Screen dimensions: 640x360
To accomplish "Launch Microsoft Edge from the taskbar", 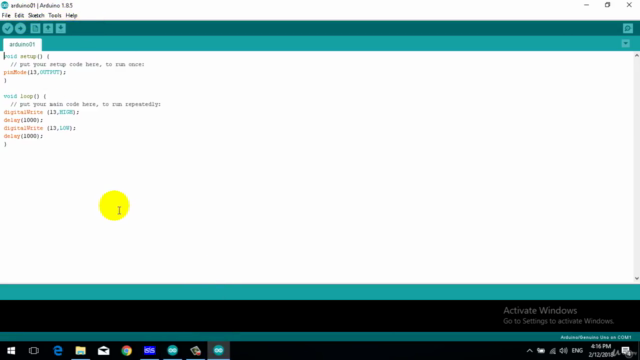I will [x=58, y=351].
